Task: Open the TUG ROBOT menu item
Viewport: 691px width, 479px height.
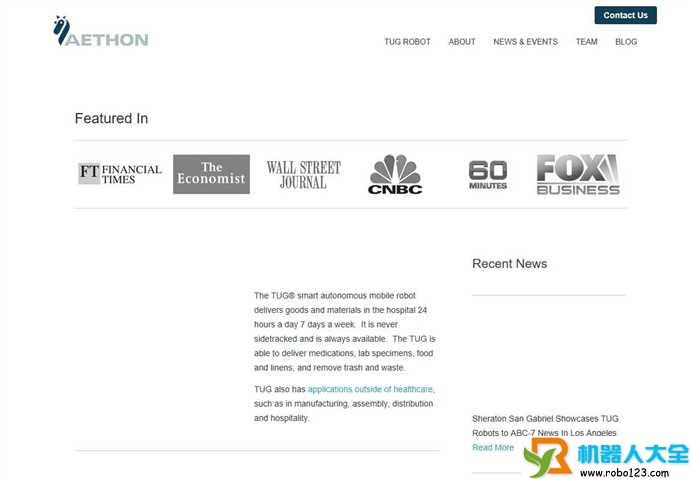Action: pyautogui.click(x=407, y=42)
